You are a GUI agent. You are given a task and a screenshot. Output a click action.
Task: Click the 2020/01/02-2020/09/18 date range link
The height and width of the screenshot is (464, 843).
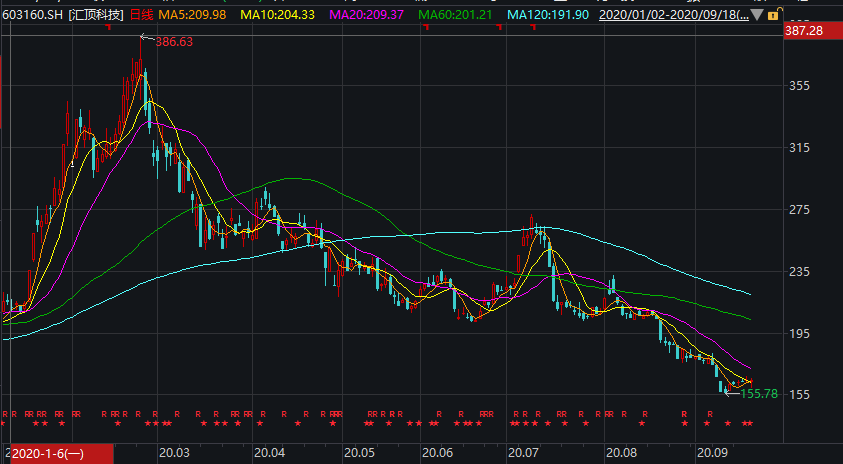pyautogui.click(x=672, y=15)
